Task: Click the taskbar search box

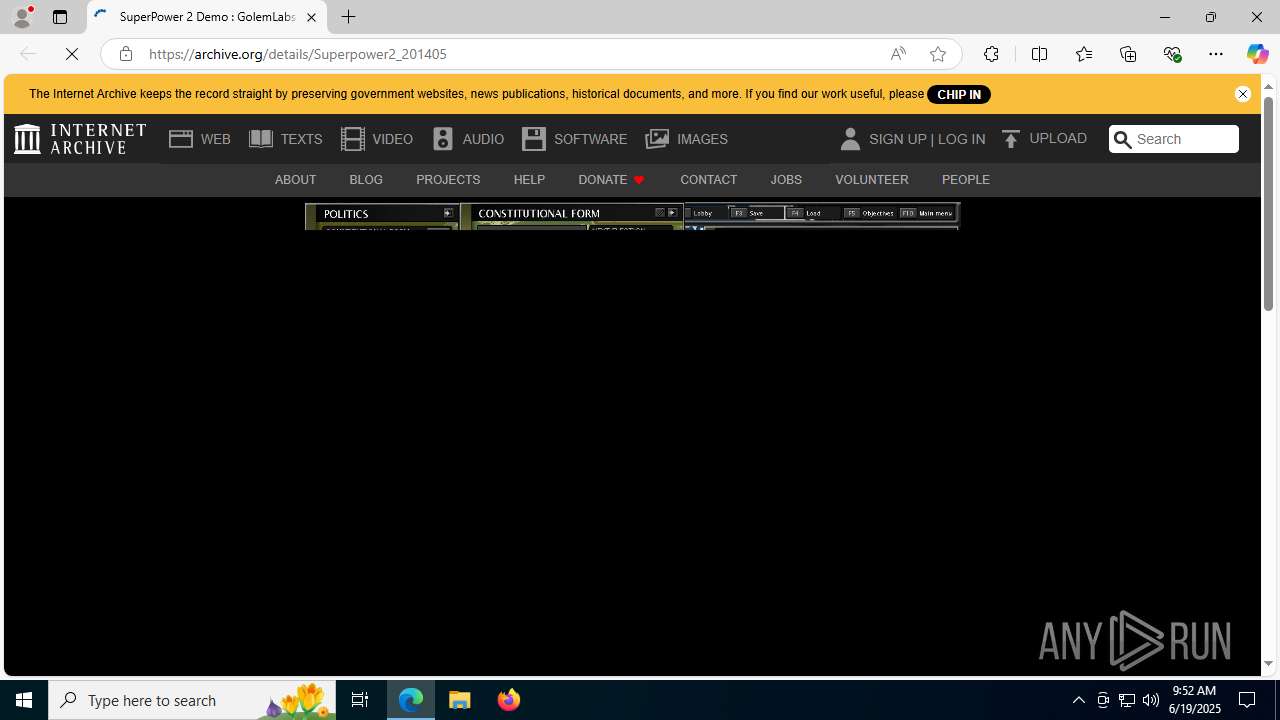Action: [x=191, y=700]
